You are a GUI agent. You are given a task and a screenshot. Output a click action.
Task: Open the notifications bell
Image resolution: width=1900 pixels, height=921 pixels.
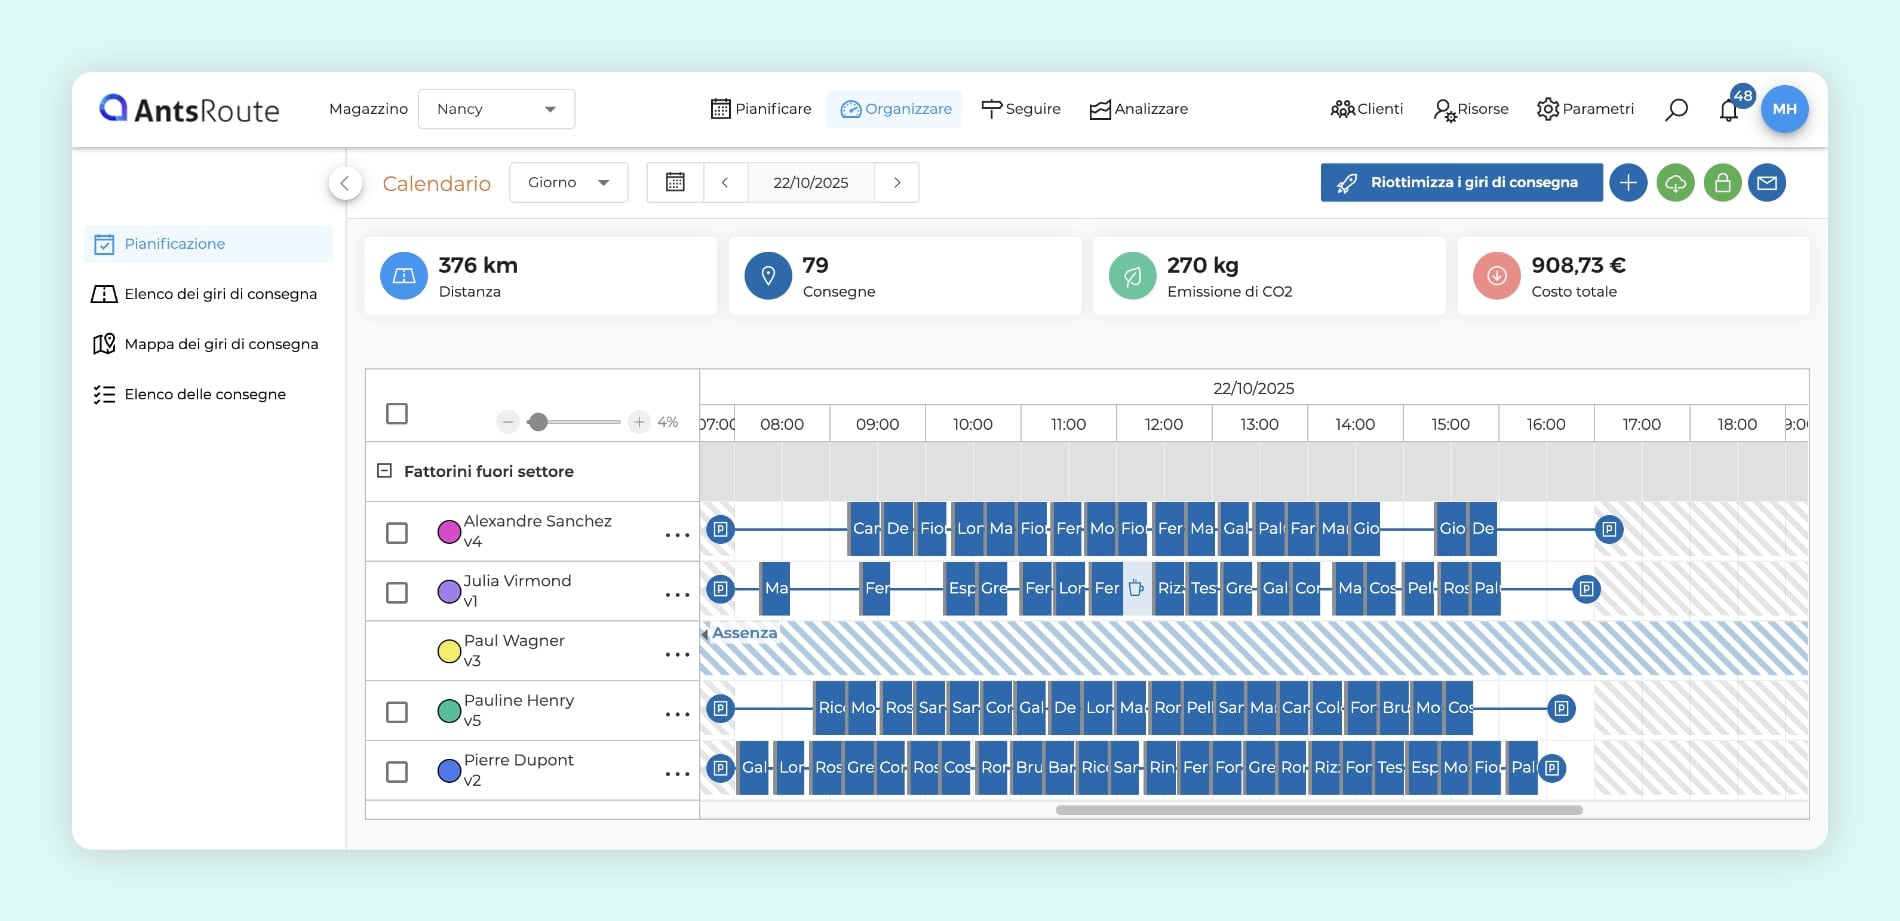[x=1729, y=110]
